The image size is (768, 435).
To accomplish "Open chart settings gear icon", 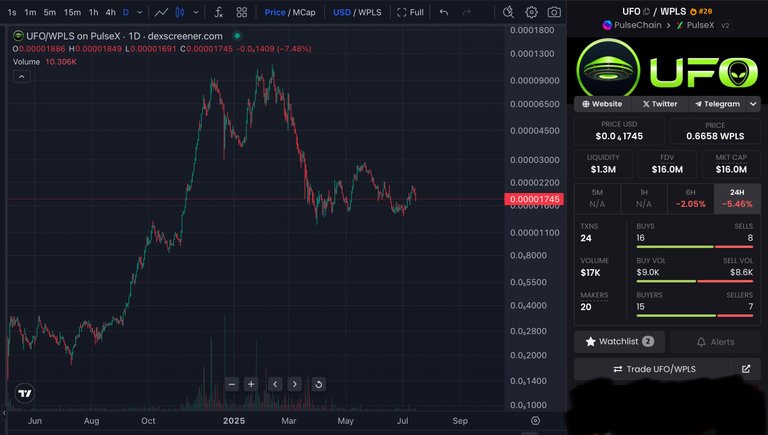I will click(x=531, y=12).
